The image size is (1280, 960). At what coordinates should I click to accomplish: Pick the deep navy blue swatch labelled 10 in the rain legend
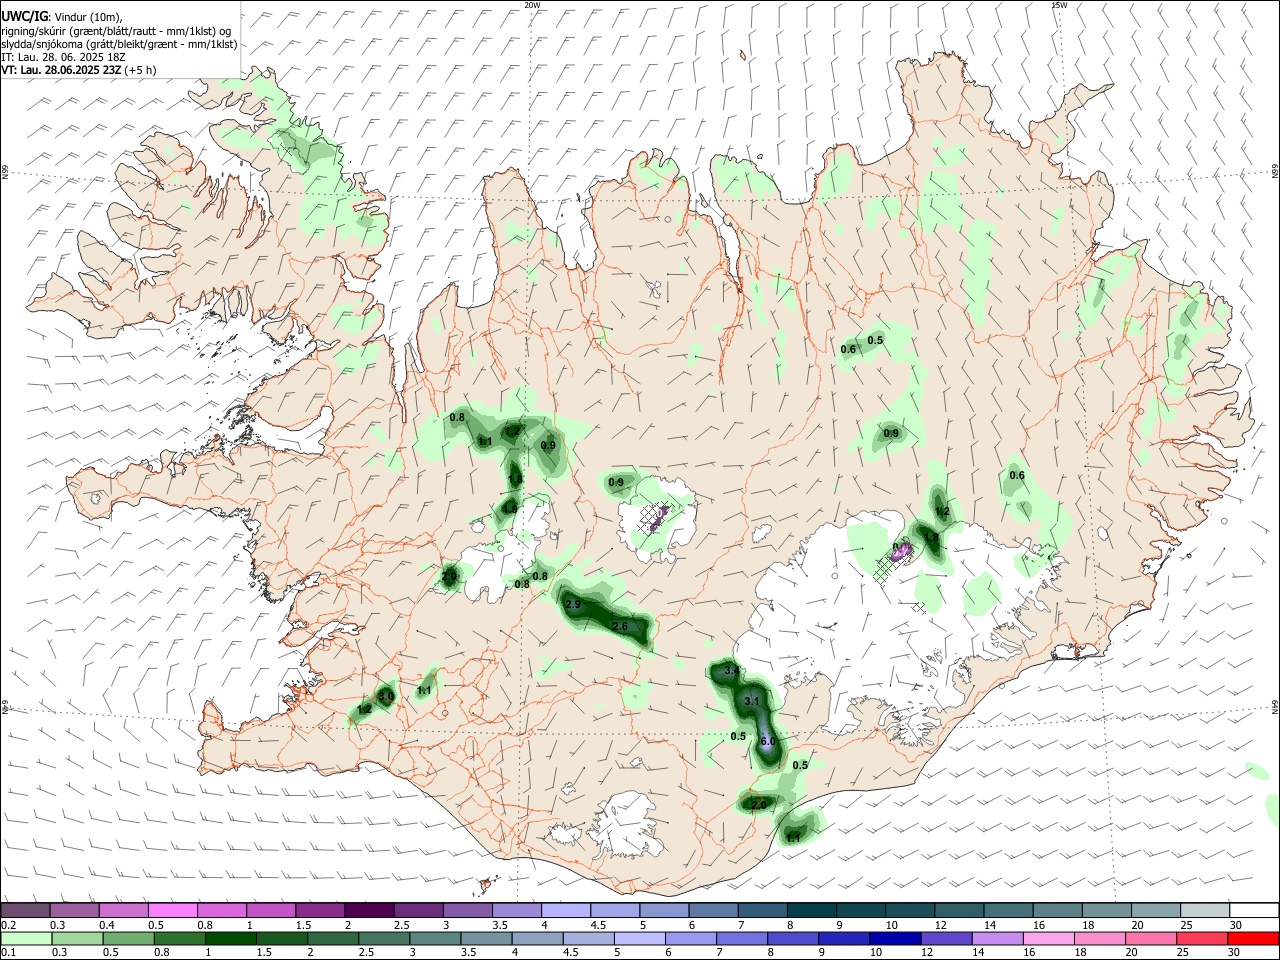[x=893, y=938]
